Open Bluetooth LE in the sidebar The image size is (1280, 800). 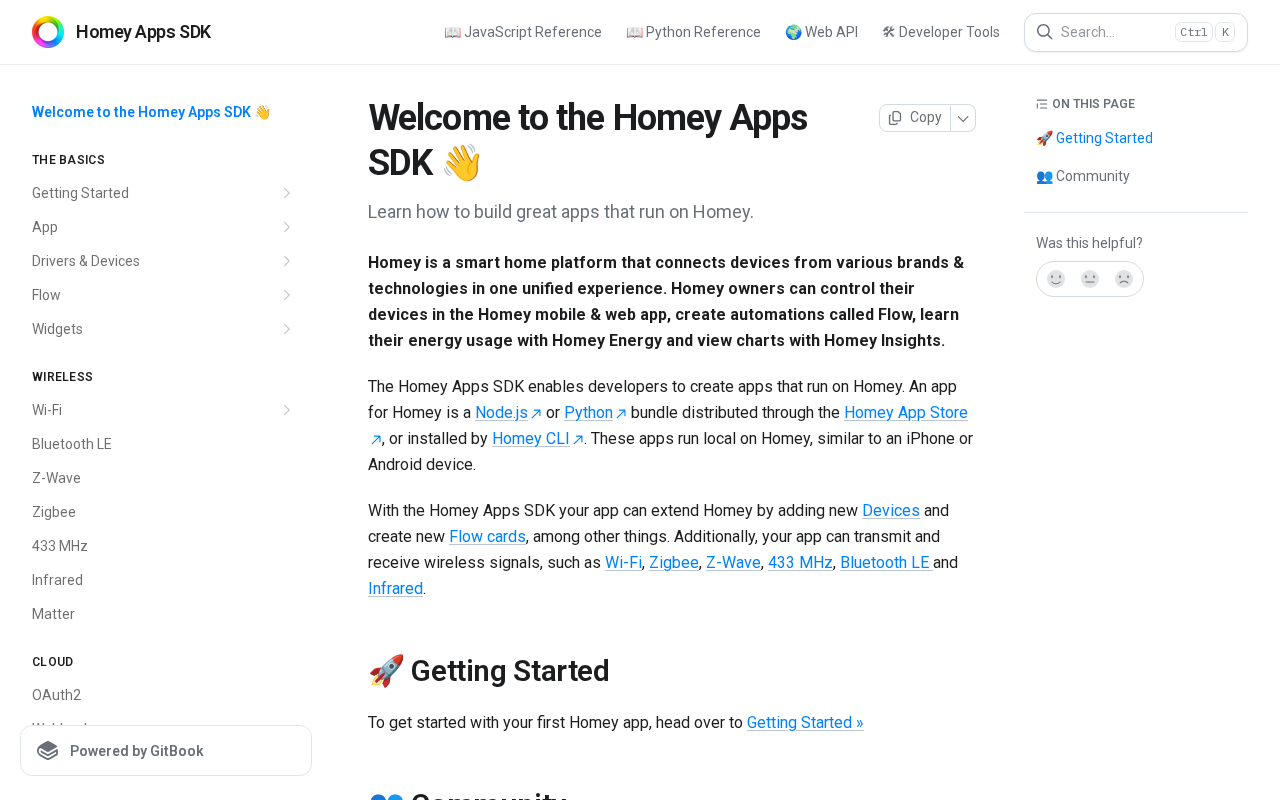coord(72,444)
